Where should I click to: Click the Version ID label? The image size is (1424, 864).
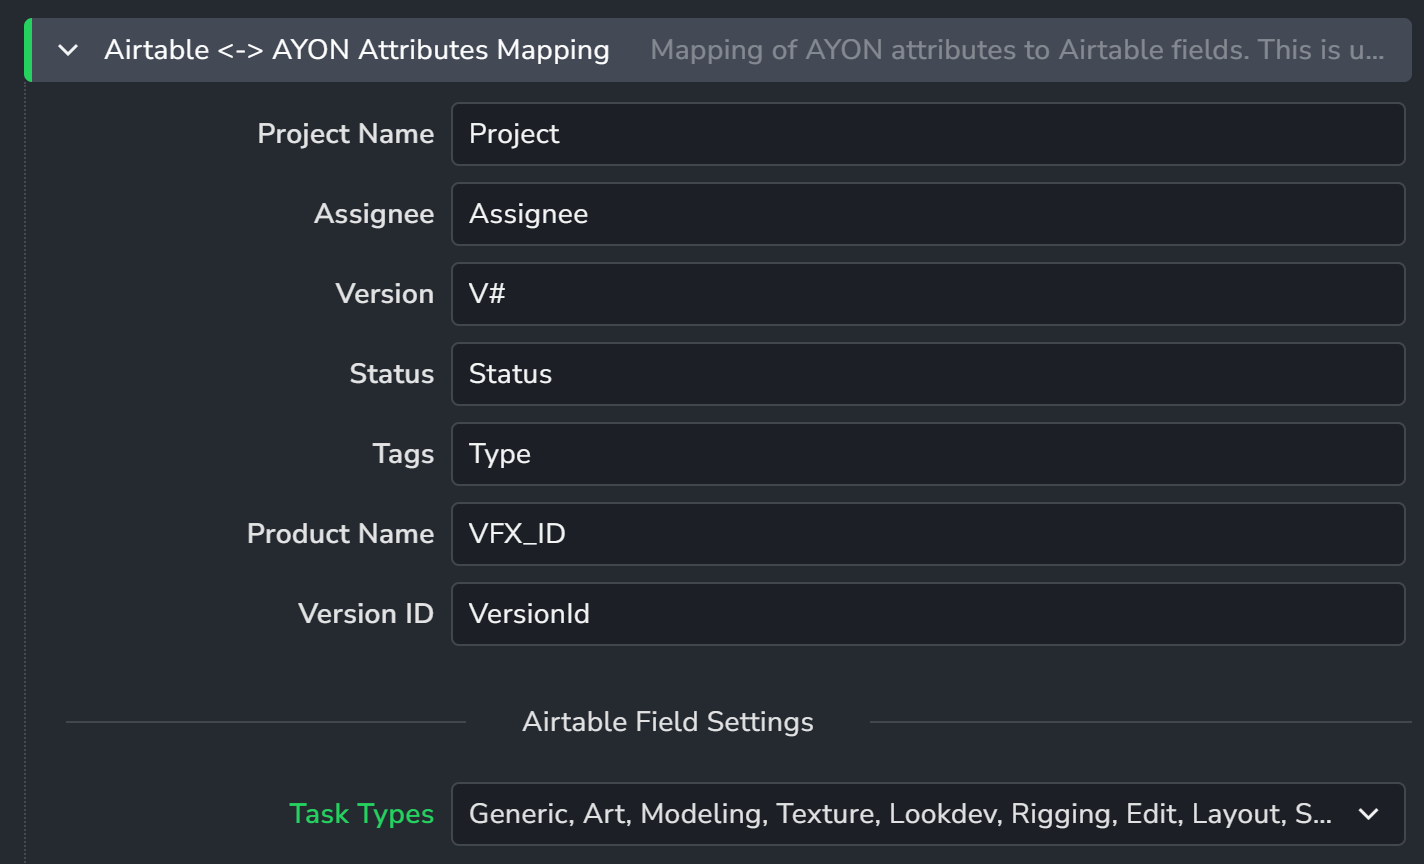coord(366,614)
